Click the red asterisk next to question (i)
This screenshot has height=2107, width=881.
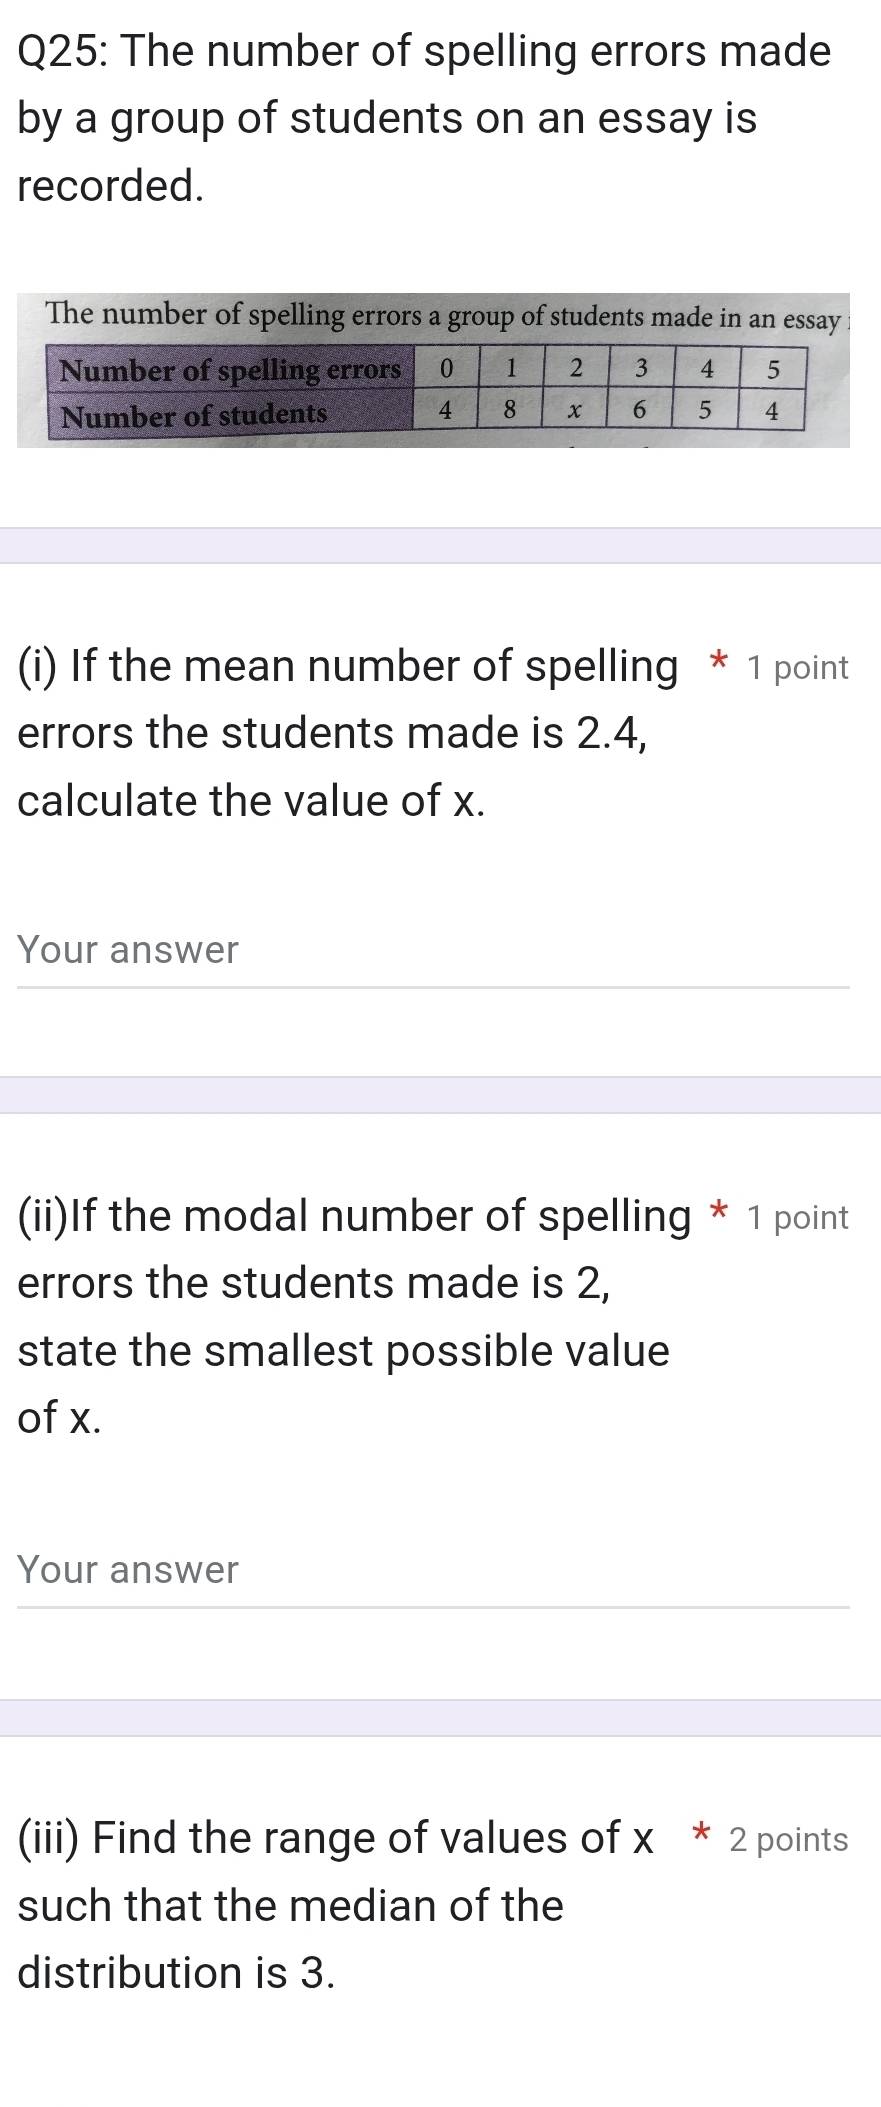(x=716, y=663)
